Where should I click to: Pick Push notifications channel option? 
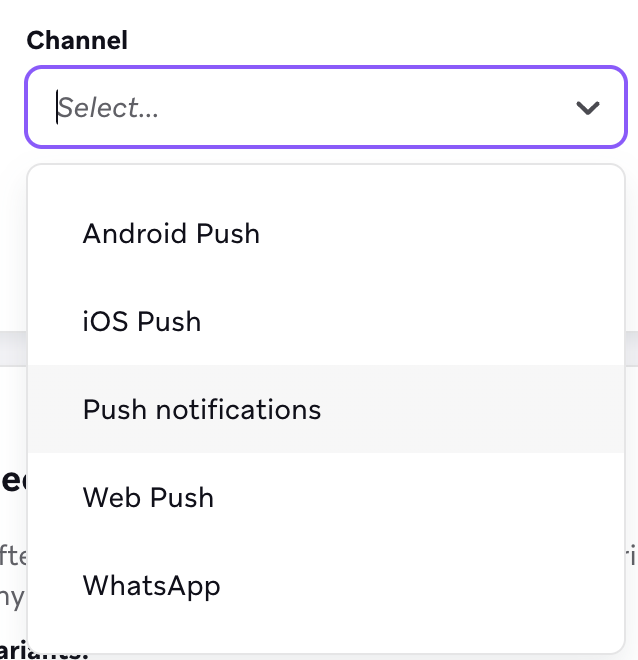coord(202,410)
